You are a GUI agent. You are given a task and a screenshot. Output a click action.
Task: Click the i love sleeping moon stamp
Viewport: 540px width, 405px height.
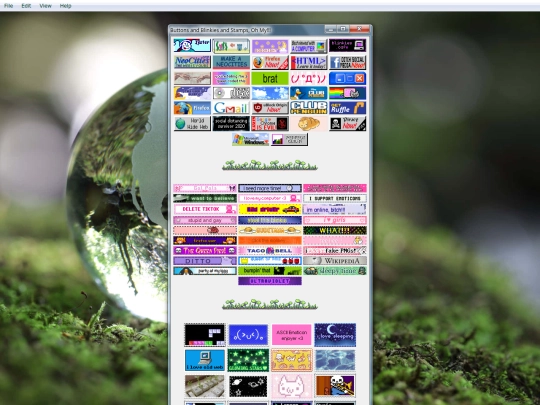(335, 335)
